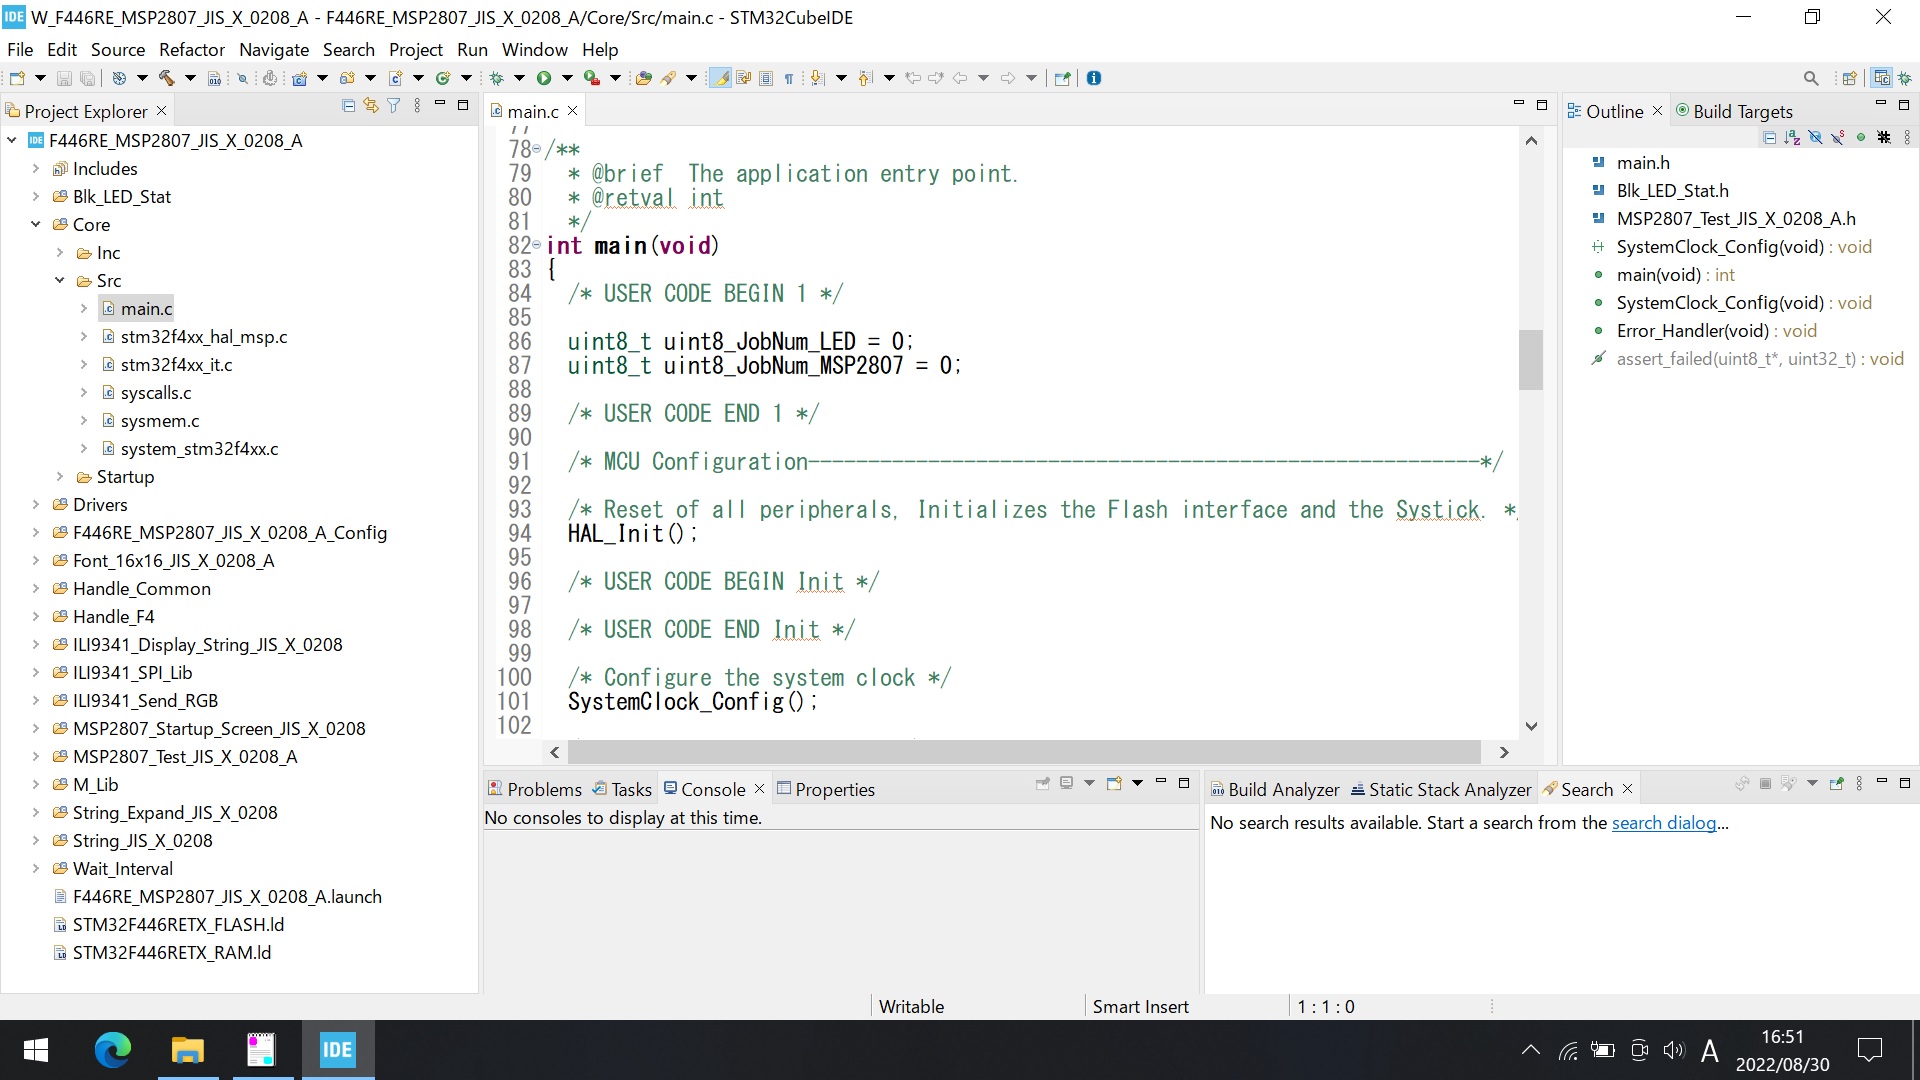The image size is (1920, 1080).
Task: Switch to the Build Targets tab
Action: pyautogui.click(x=1734, y=111)
